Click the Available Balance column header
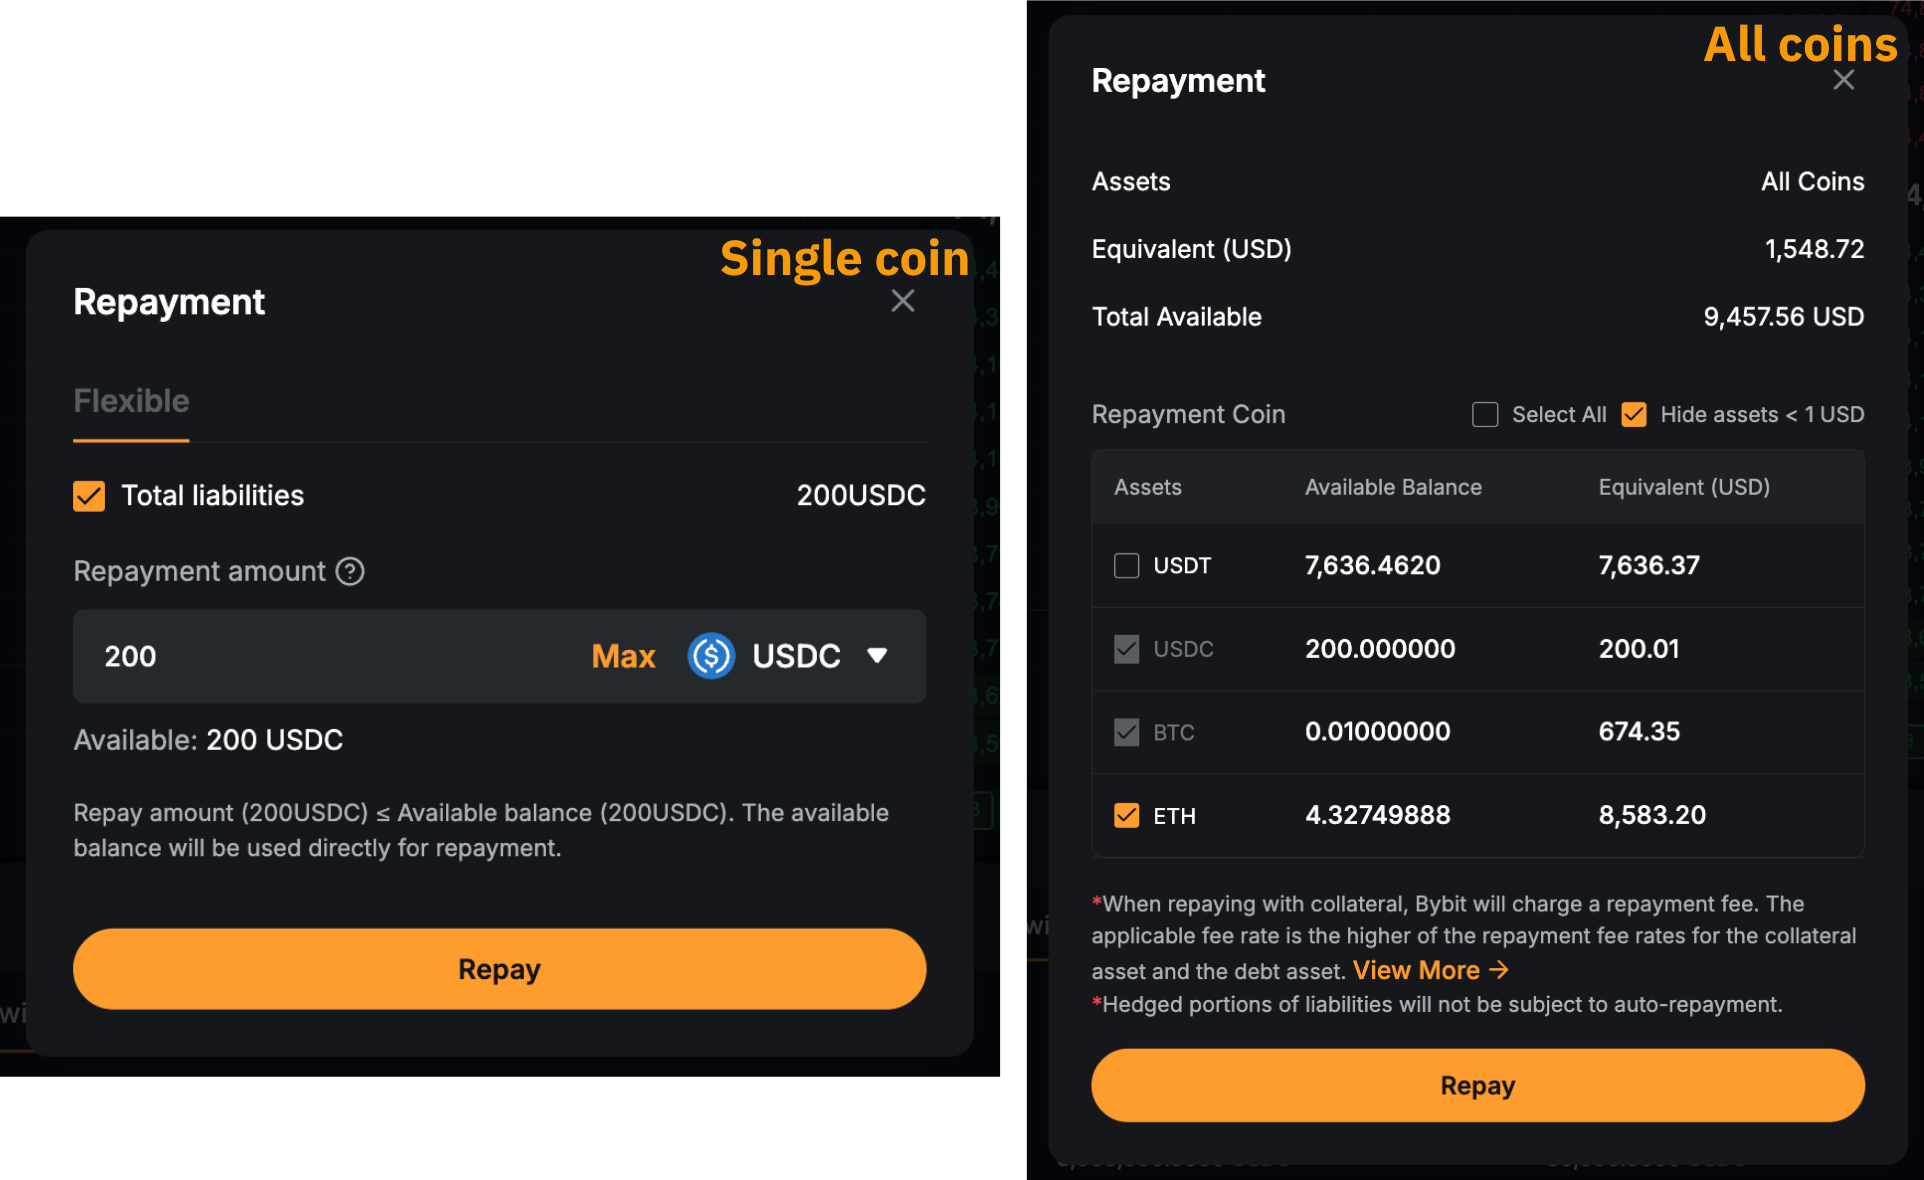 (x=1392, y=487)
